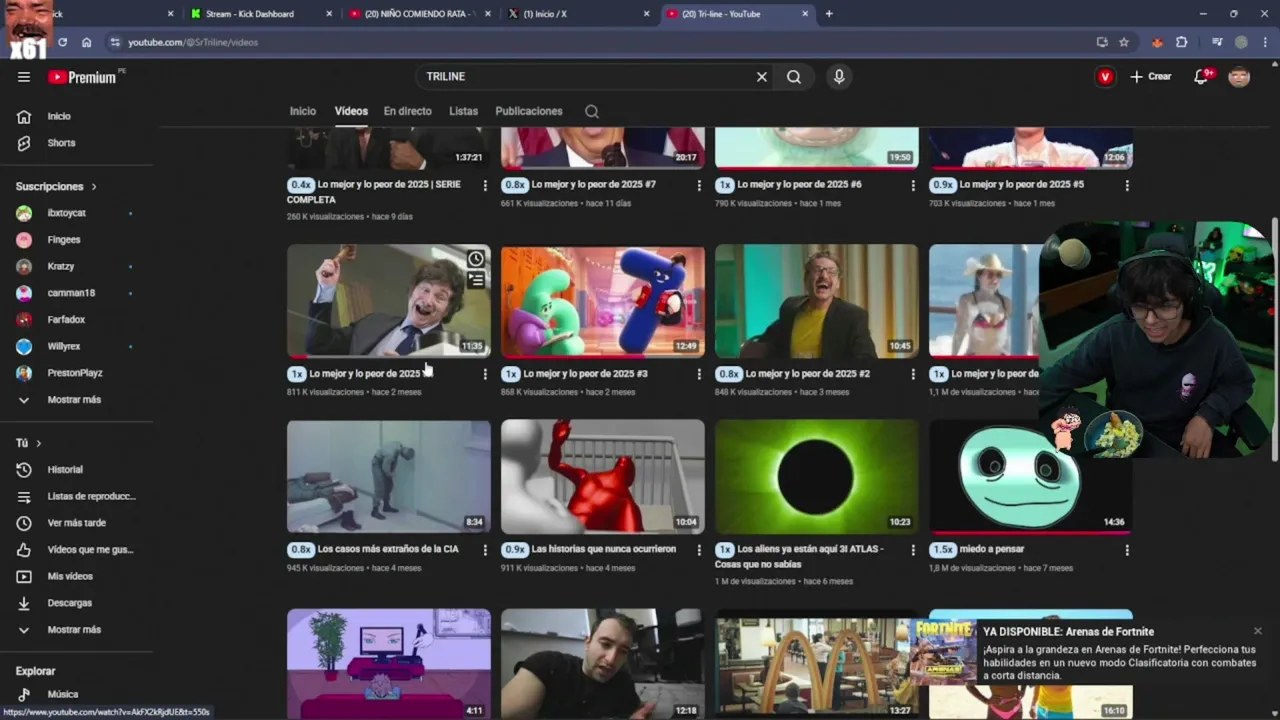Start voice search with microphone icon
Viewport: 1280px width, 720px height.
tap(839, 77)
